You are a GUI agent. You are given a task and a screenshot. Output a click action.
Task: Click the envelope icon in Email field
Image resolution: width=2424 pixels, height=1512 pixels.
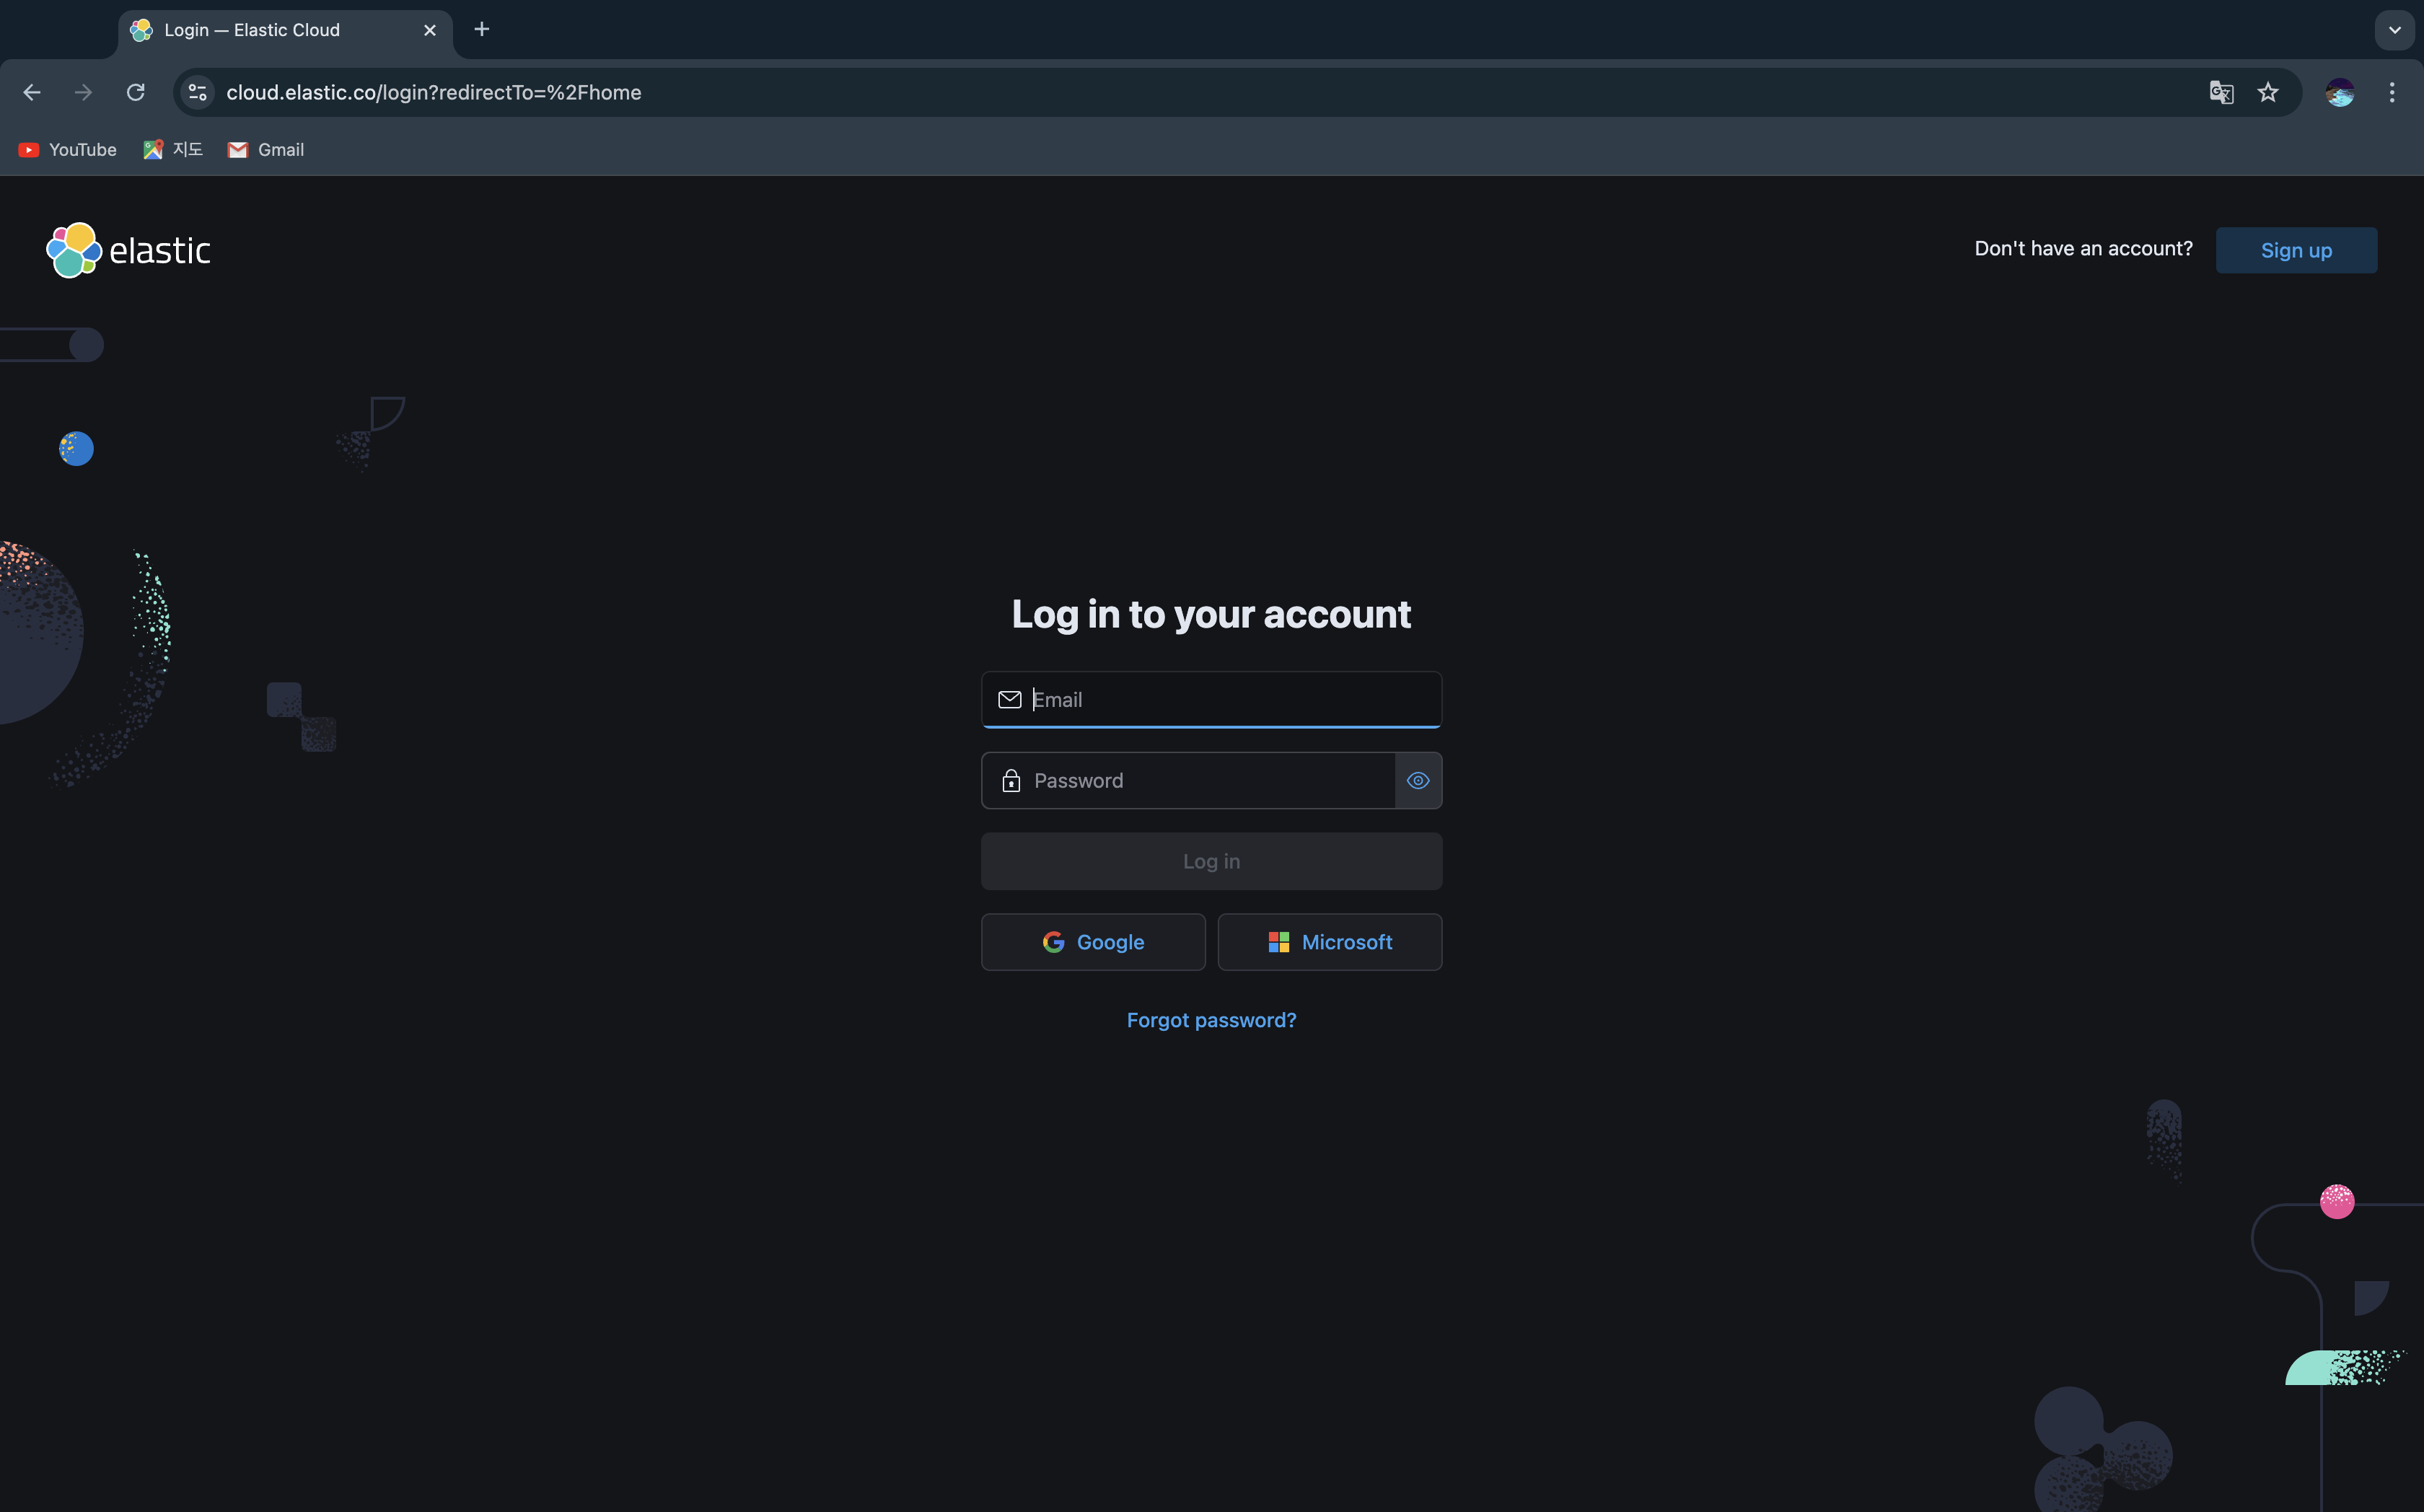[1010, 699]
